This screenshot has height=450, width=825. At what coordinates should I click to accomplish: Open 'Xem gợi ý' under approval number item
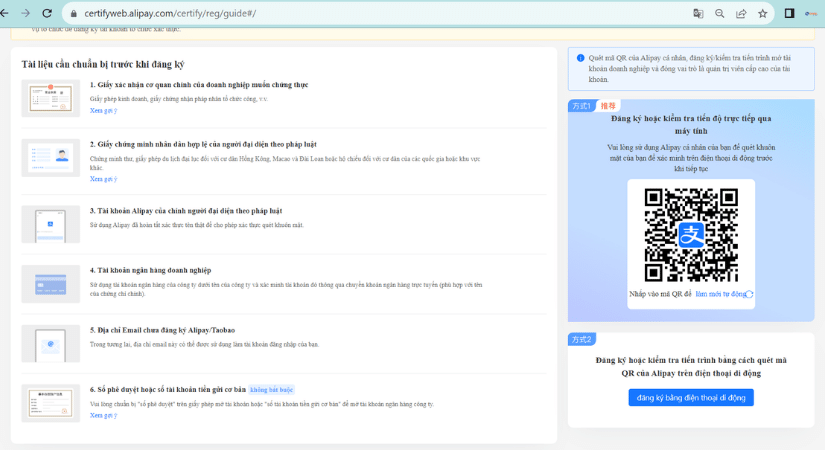tap(103, 415)
